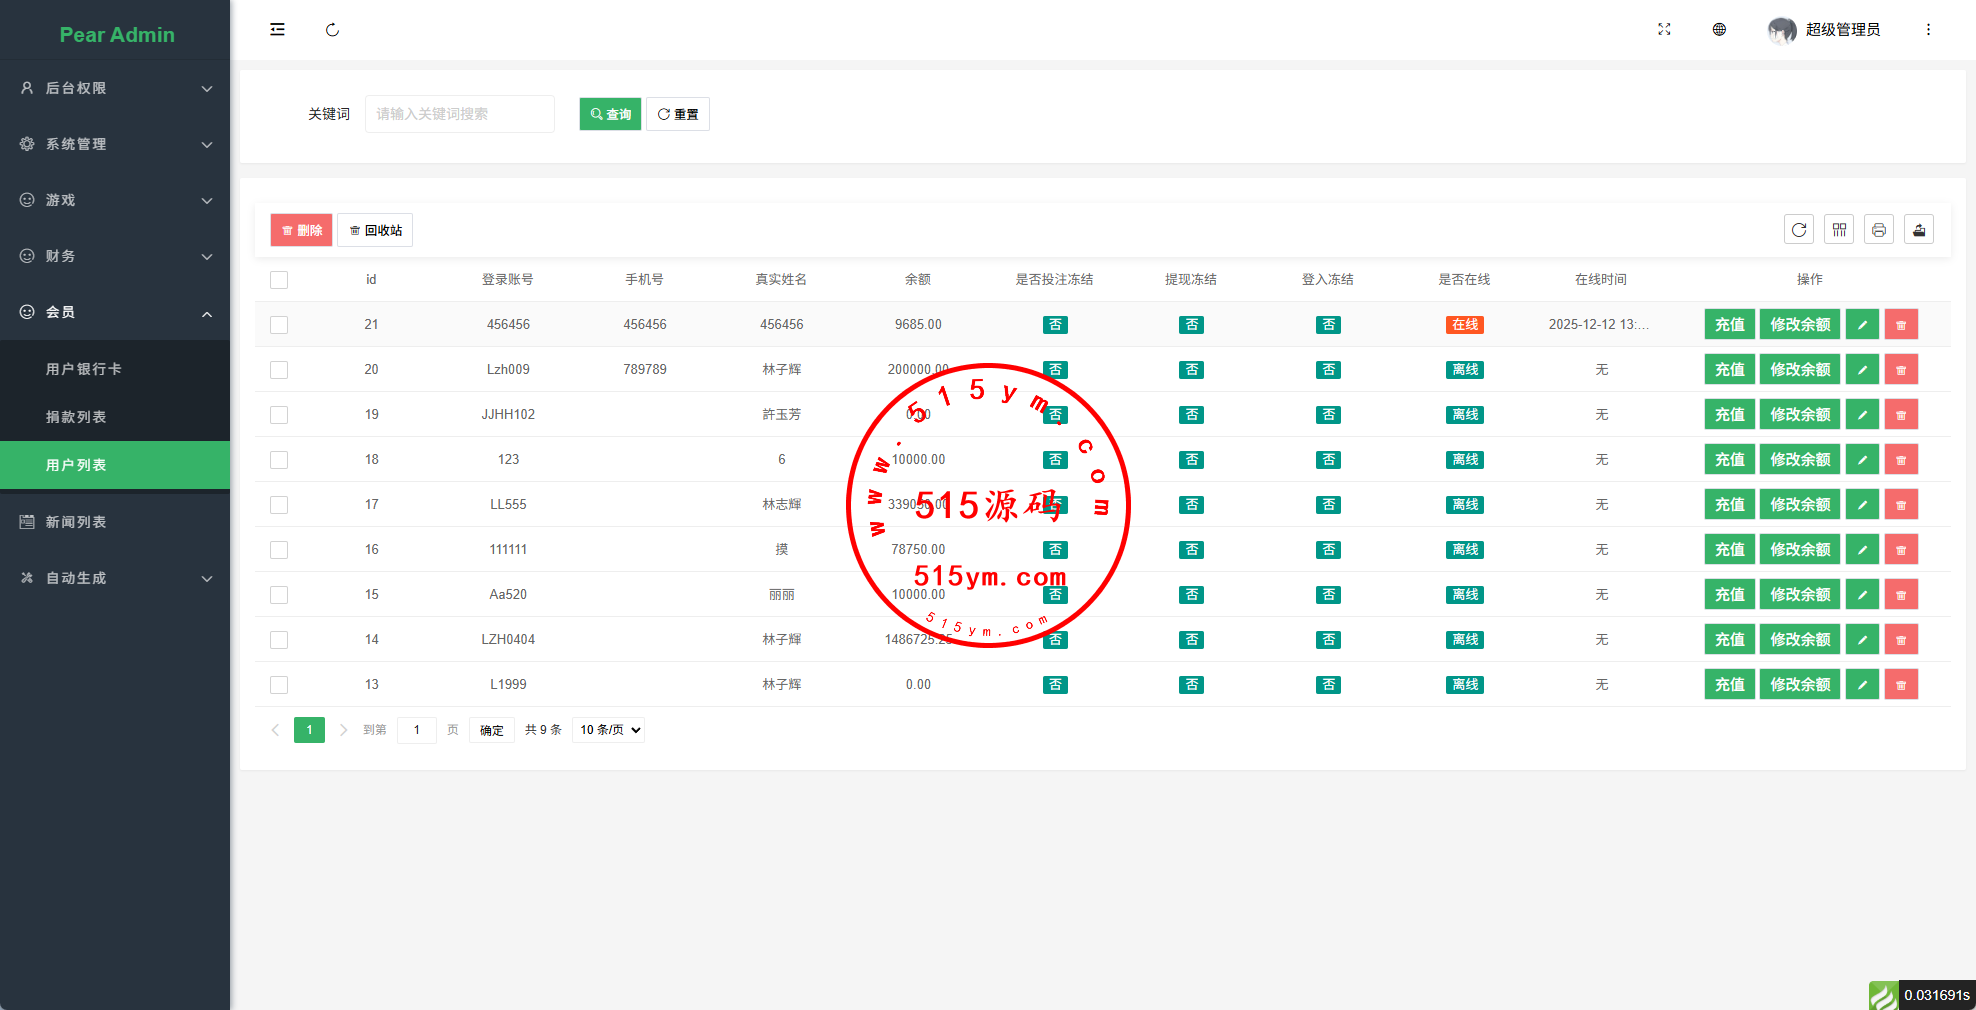Expand the 系统管理 sidebar menu

point(115,144)
